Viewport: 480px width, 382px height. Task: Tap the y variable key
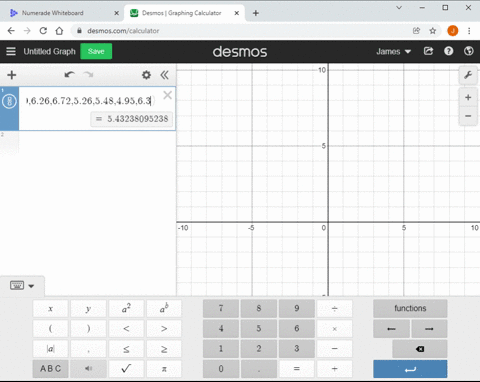(x=88, y=309)
